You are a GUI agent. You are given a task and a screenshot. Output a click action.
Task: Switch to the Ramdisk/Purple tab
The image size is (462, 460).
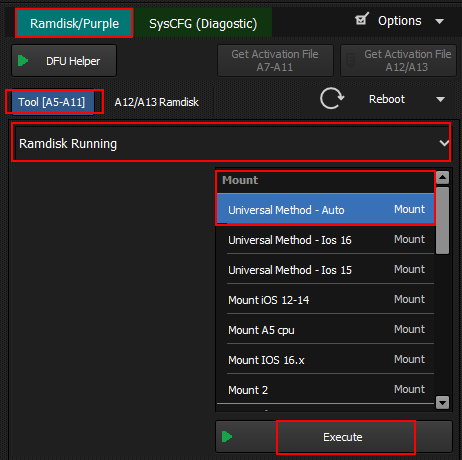pos(74,23)
